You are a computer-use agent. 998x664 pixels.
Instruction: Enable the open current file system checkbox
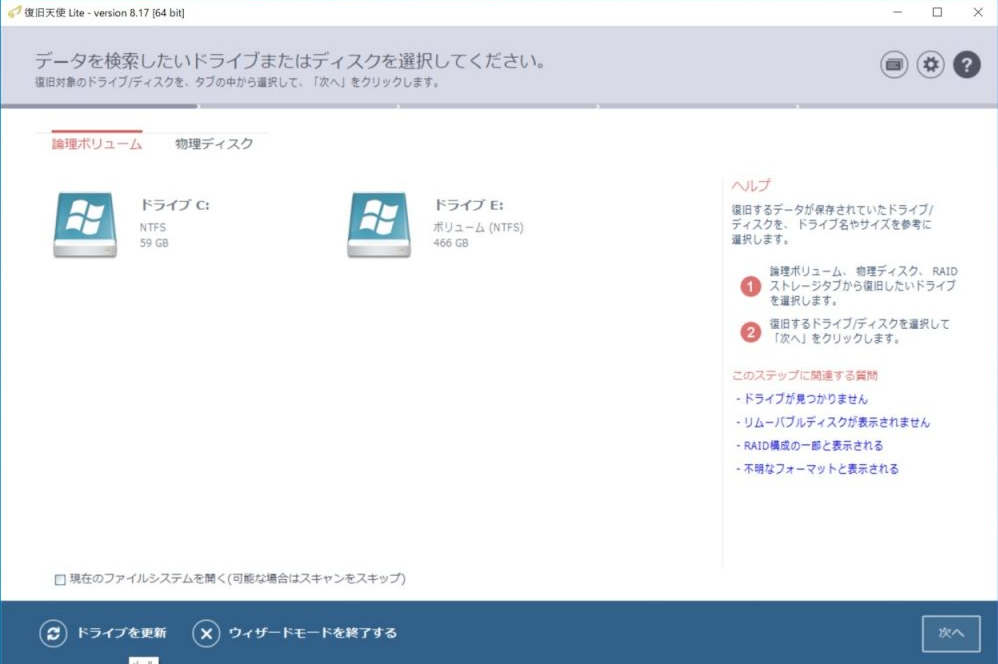[60, 579]
